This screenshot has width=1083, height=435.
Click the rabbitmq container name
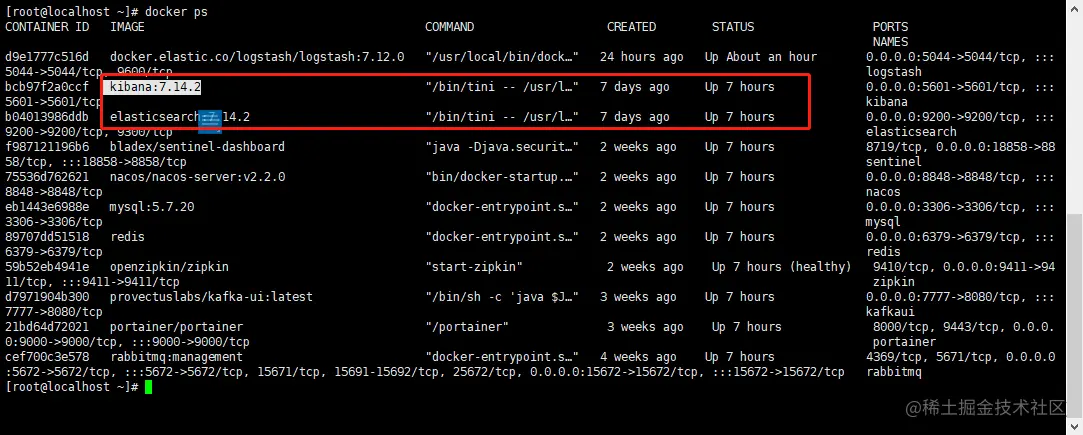[x=894, y=372]
